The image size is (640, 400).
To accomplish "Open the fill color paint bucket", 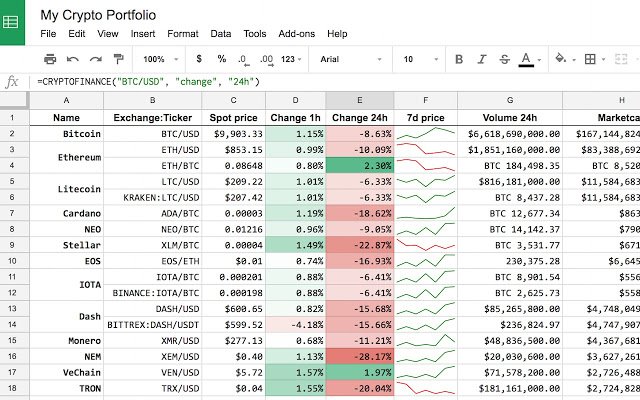I will pyautogui.click(x=561, y=59).
